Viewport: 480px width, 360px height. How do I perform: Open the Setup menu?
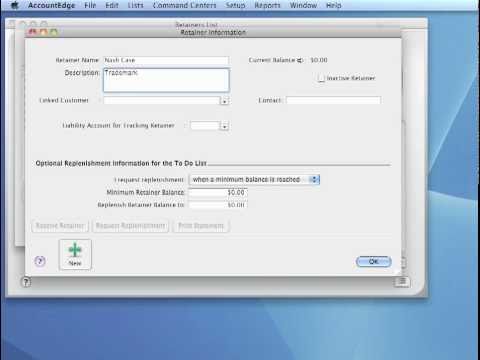pos(235,5)
